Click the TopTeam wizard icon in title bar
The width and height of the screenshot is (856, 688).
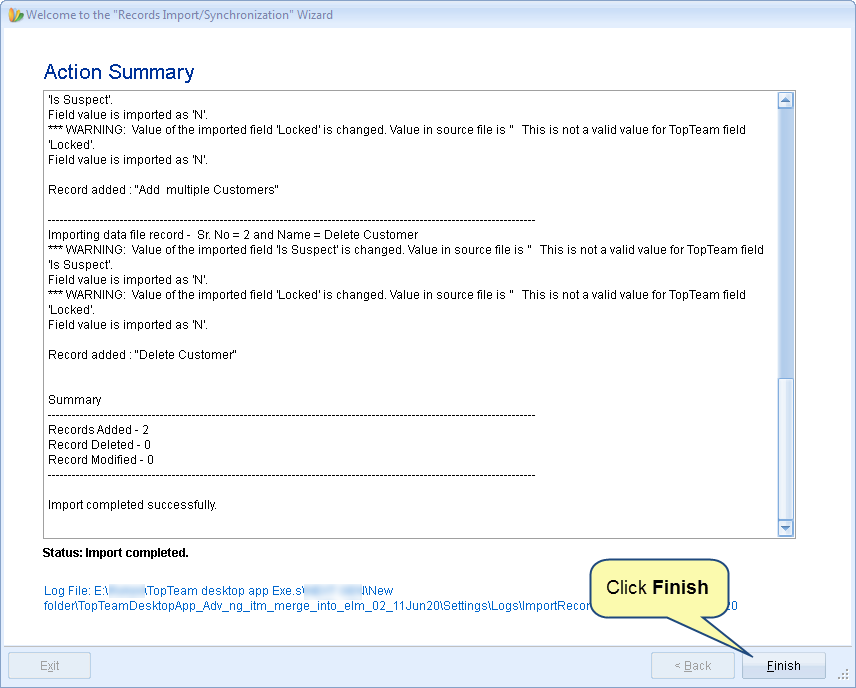pyautogui.click(x=16, y=15)
